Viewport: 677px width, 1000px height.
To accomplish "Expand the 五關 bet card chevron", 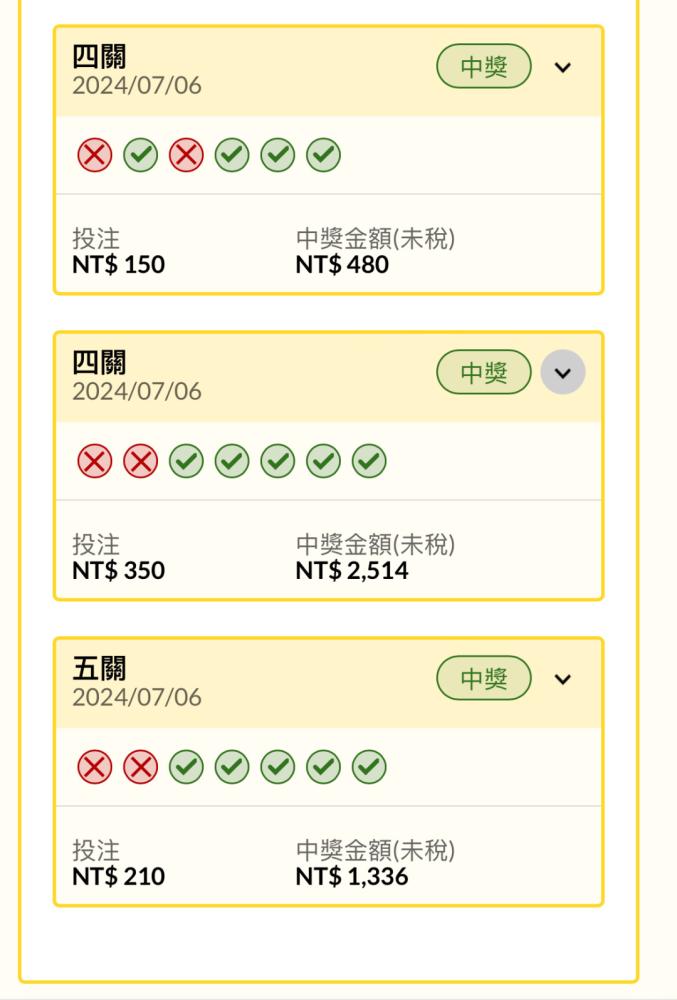I will point(562,679).
